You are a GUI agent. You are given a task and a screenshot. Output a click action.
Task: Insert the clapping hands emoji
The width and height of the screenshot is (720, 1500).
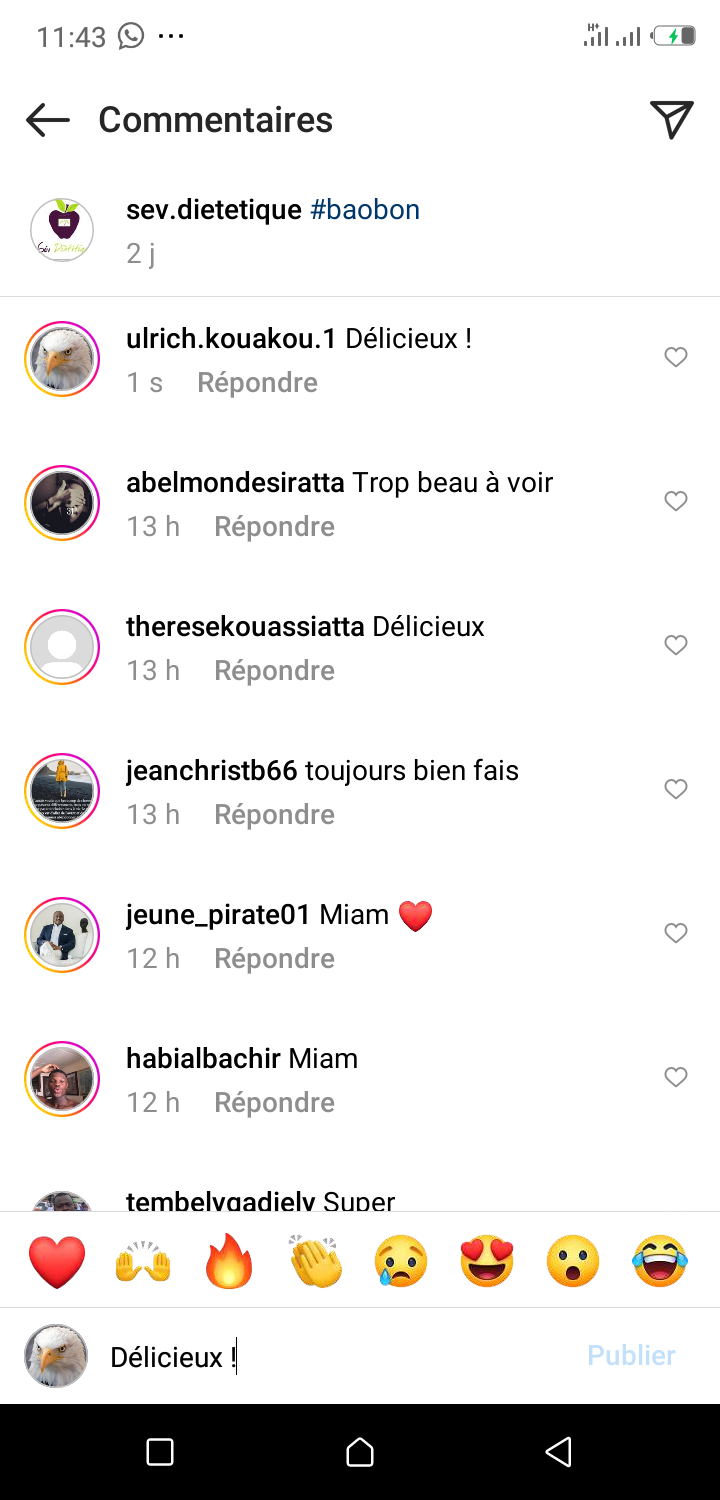click(x=315, y=1261)
